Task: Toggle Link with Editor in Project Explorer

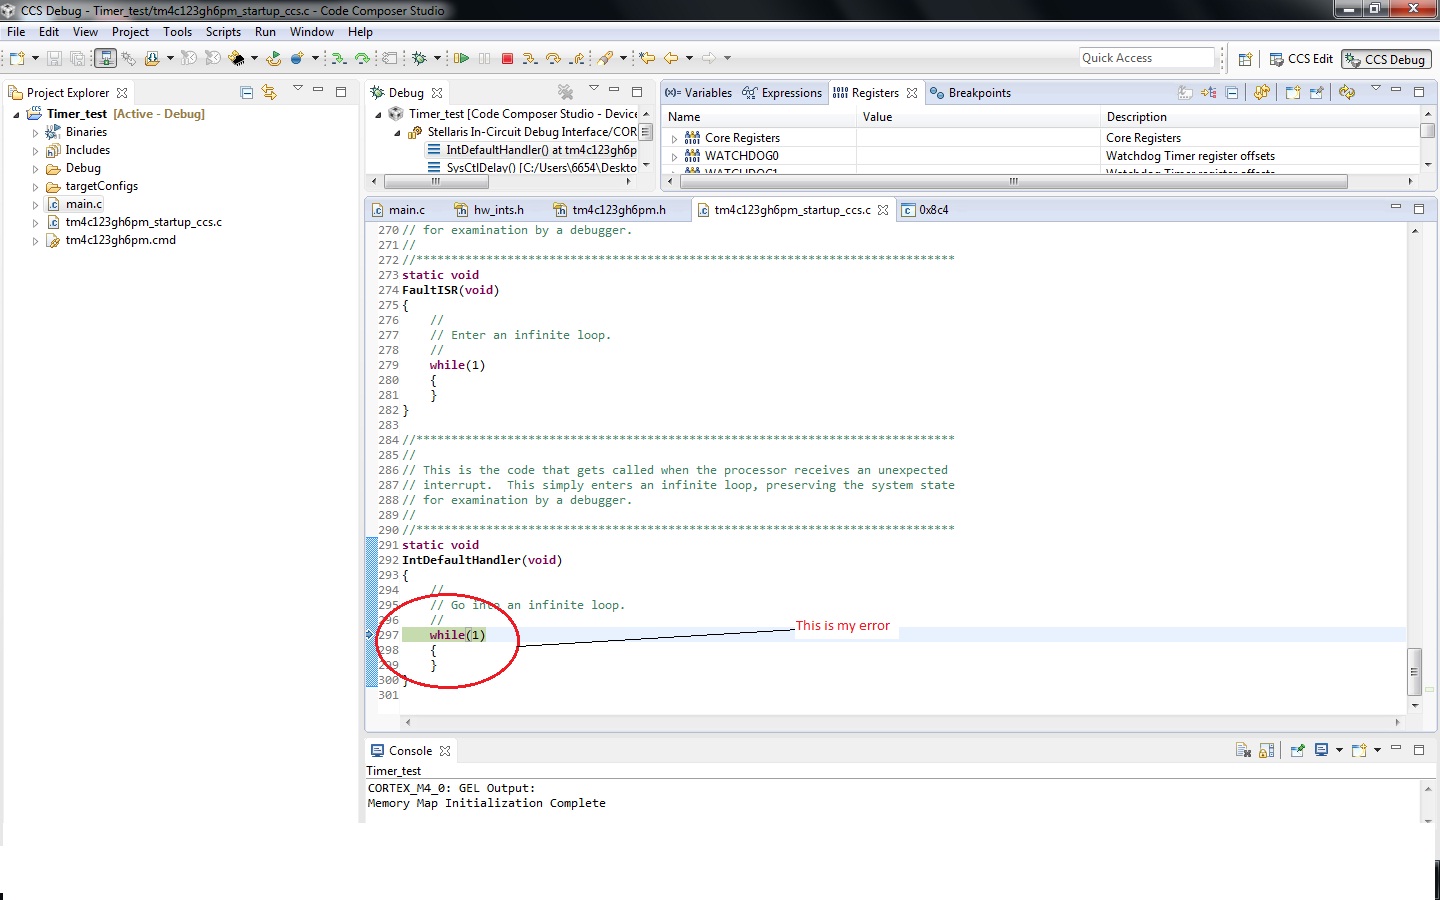Action: (x=269, y=92)
